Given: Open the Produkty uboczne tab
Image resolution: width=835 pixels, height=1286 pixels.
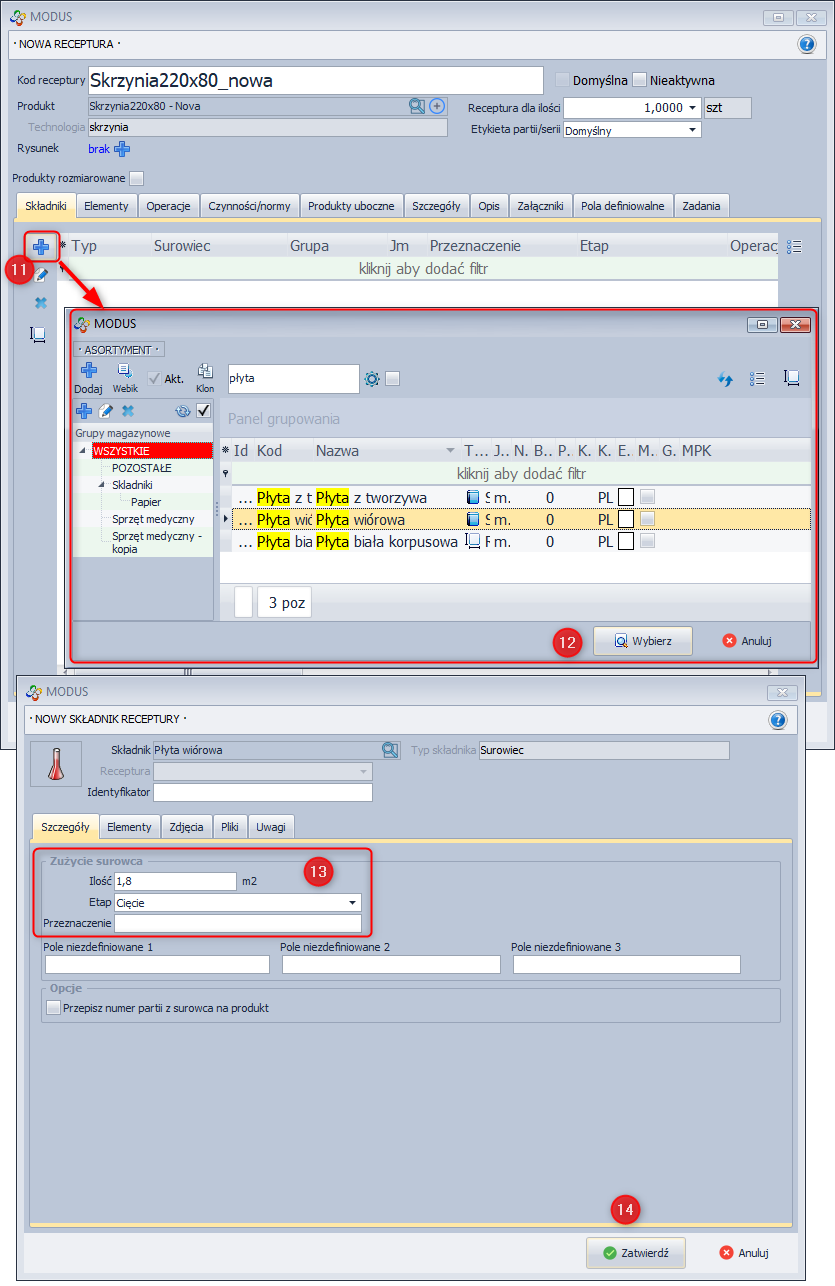Looking at the screenshot, I should [x=353, y=206].
